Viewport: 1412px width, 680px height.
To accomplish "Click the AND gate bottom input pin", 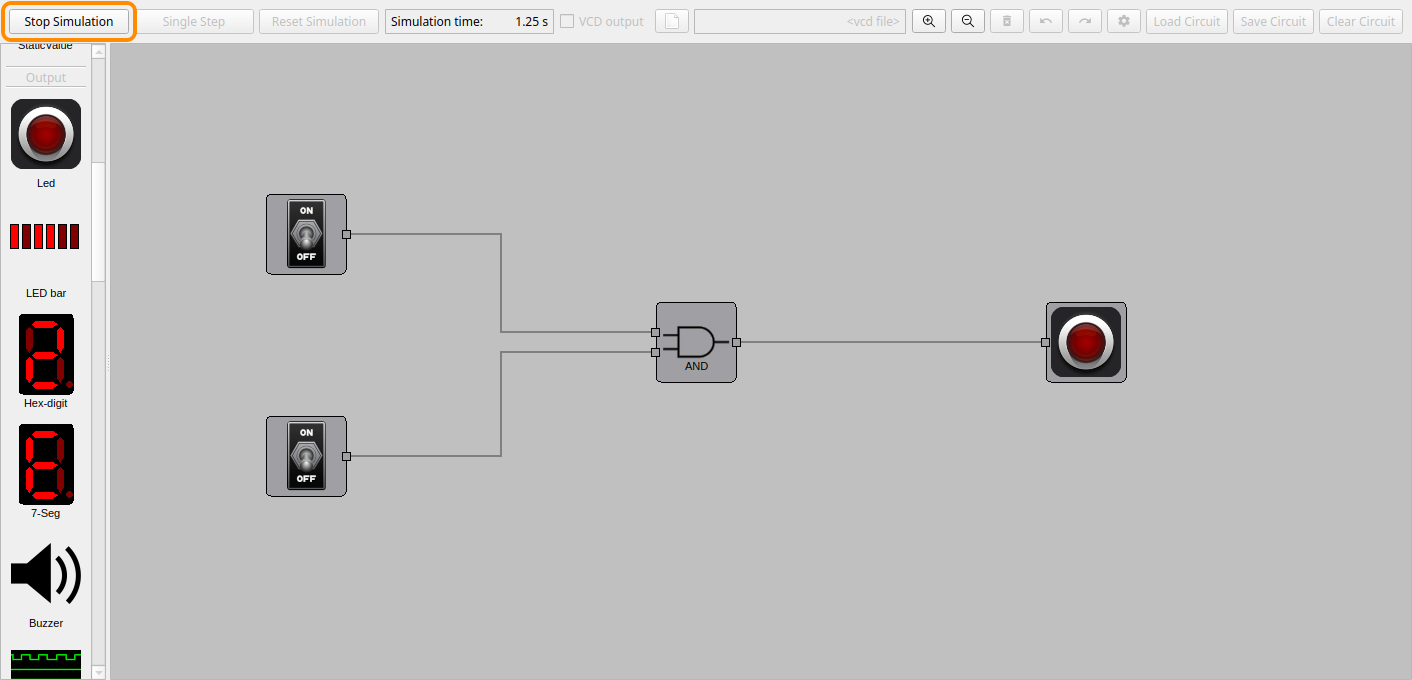I will pos(655,352).
